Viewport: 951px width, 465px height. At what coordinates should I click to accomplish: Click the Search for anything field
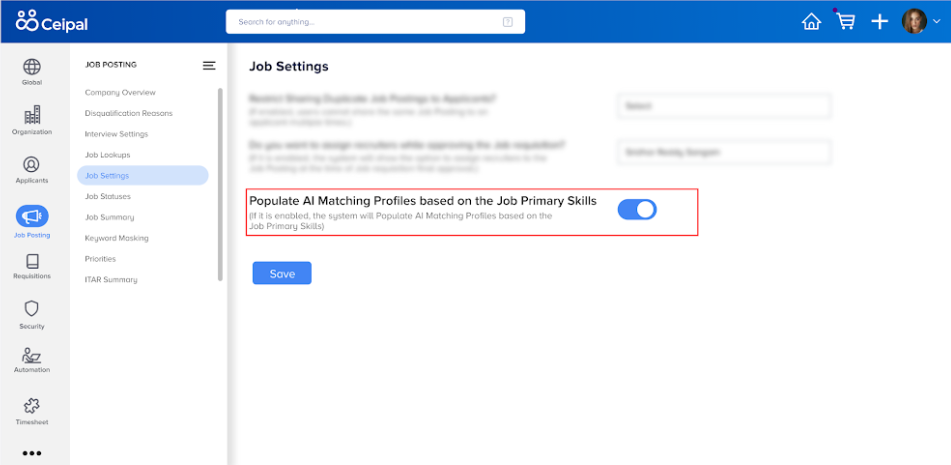(x=375, y=22)
